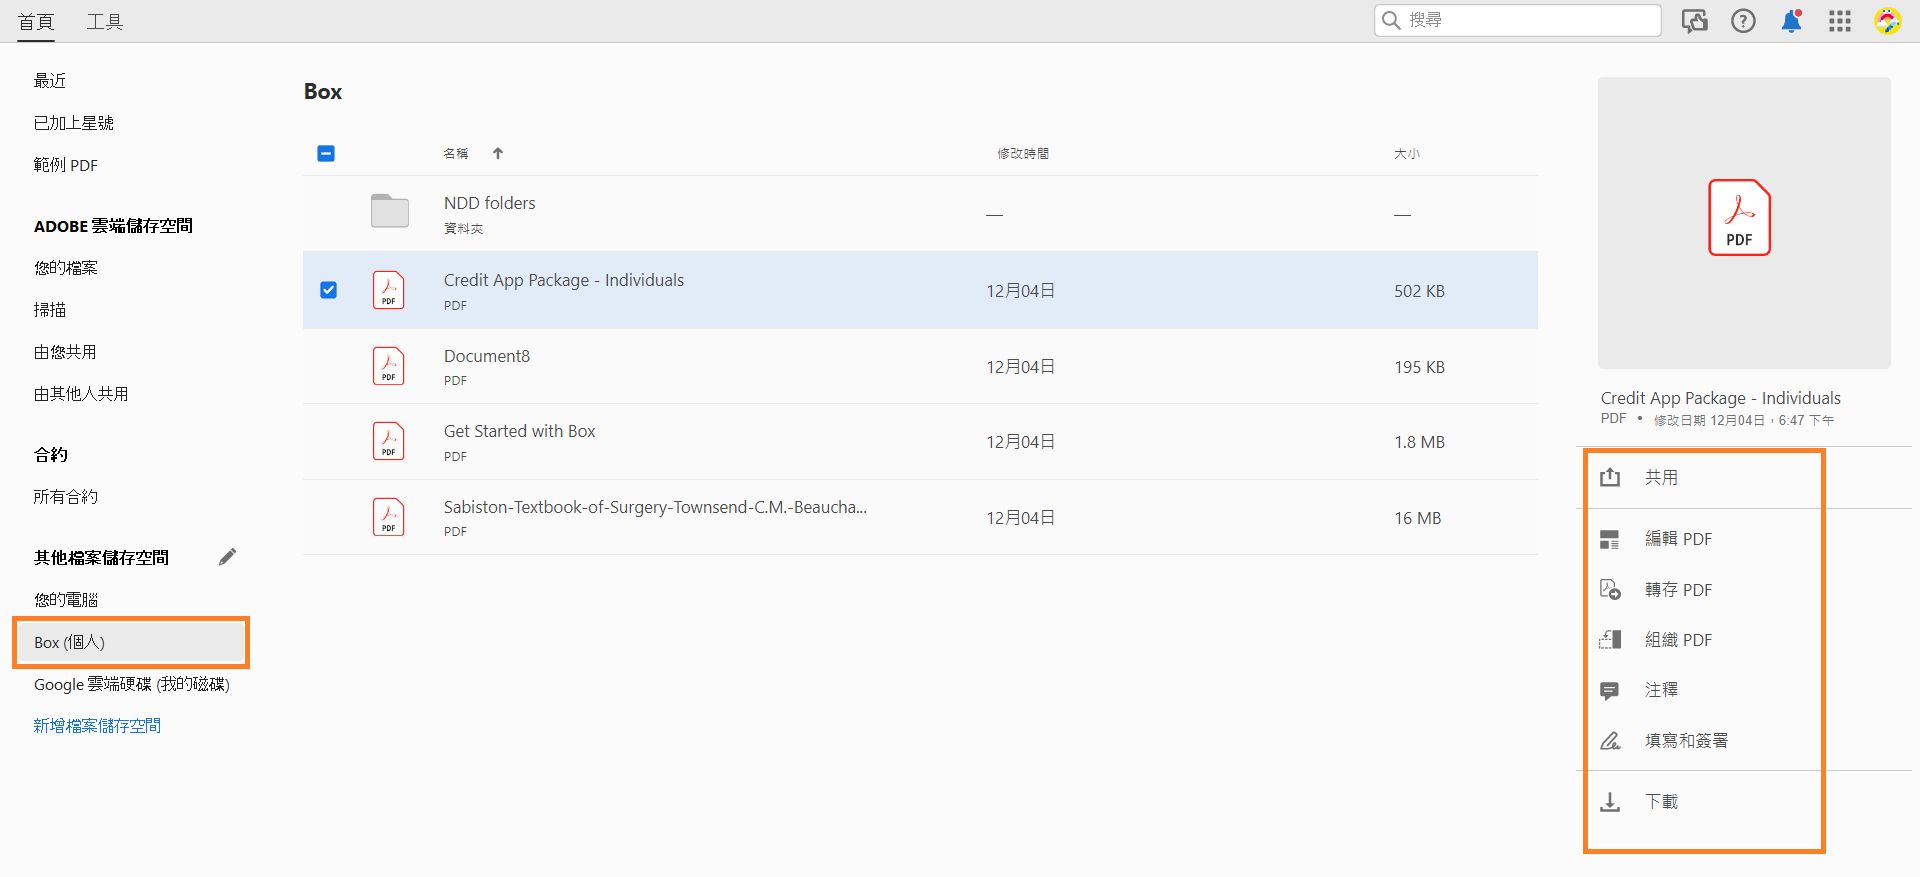Toggle the name column sort arrow

point(498,153)
